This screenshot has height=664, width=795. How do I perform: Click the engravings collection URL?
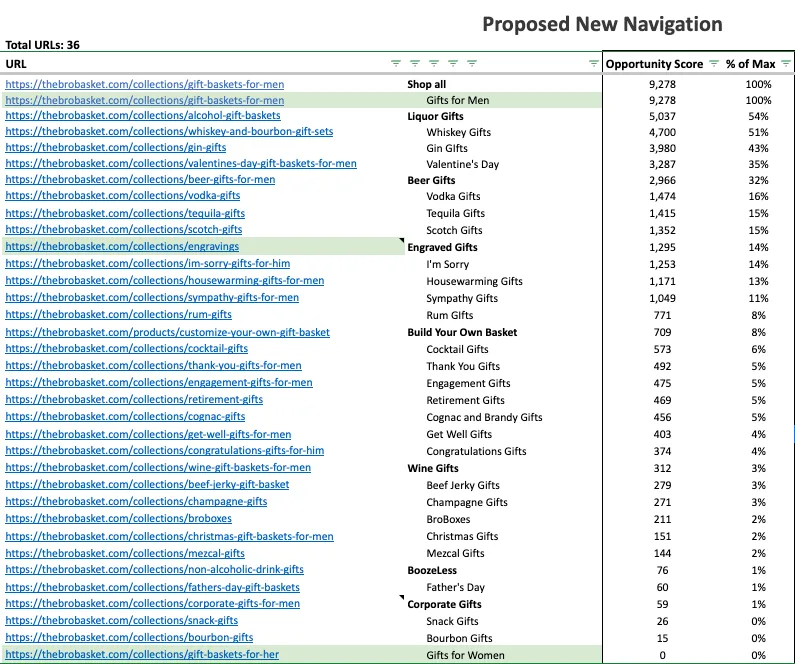pyautogui.click(x=122, y=247)
